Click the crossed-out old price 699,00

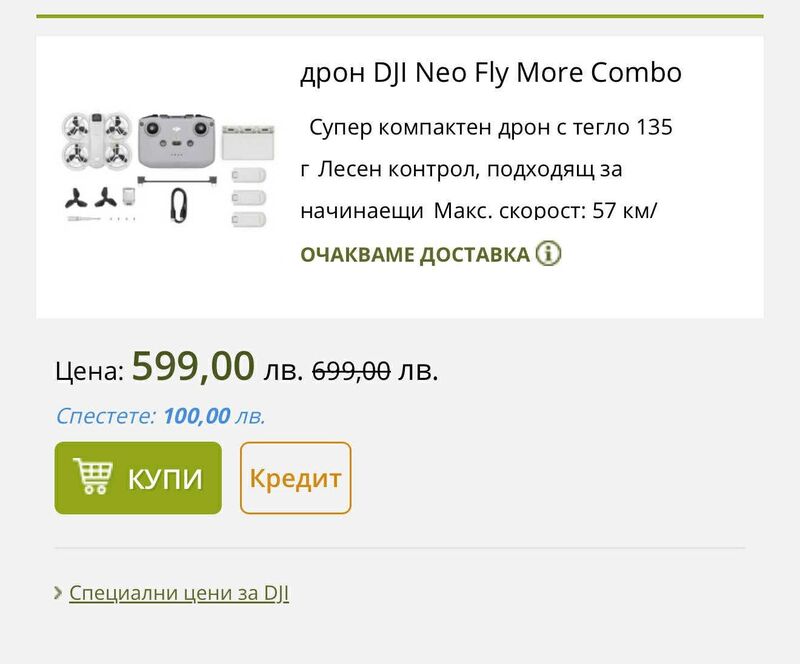351,371
